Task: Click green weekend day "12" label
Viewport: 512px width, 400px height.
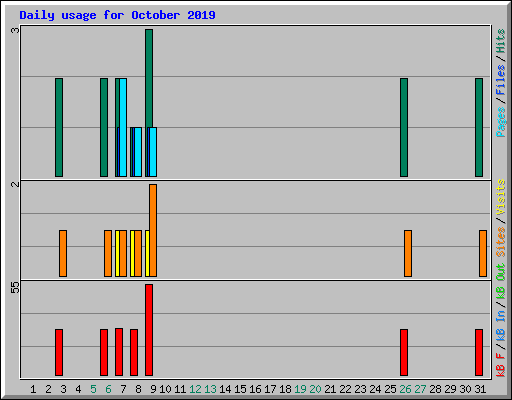Action: [195, 389]
